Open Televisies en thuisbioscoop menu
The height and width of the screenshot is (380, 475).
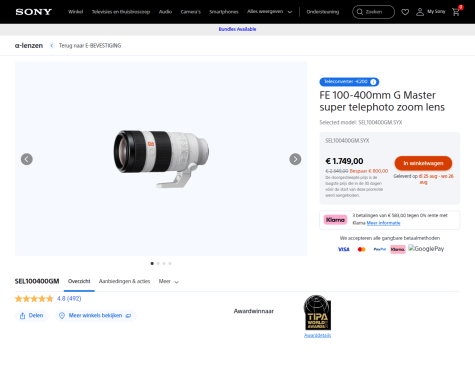pos(121,12)
